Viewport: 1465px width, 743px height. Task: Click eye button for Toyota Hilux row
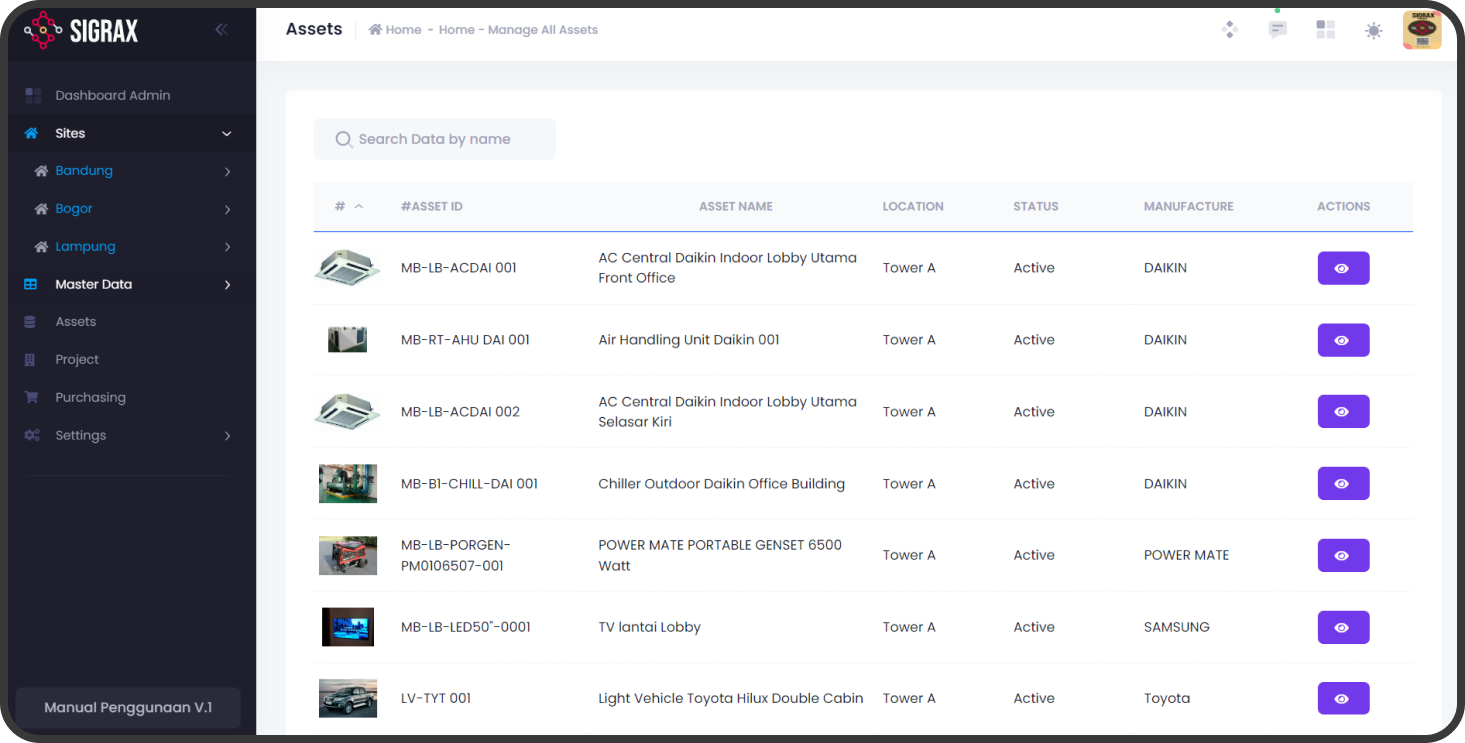(1342, 699)
